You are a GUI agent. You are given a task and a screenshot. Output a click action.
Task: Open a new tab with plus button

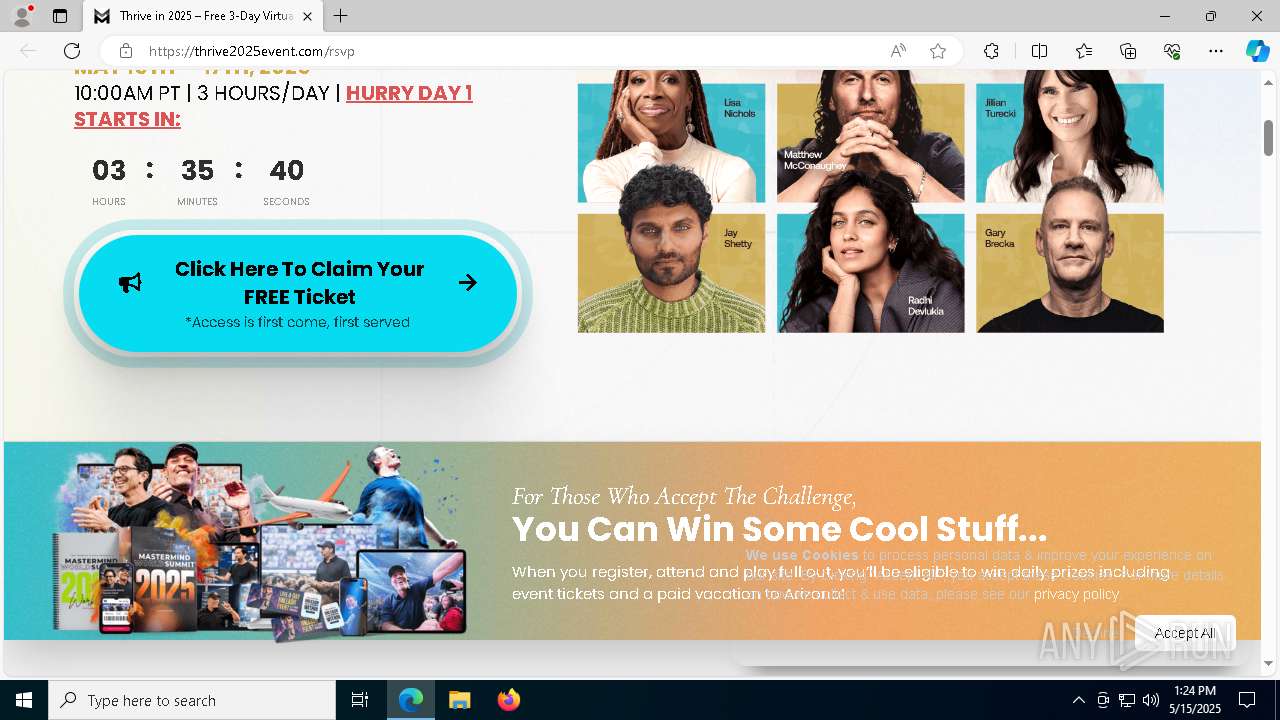341,16
